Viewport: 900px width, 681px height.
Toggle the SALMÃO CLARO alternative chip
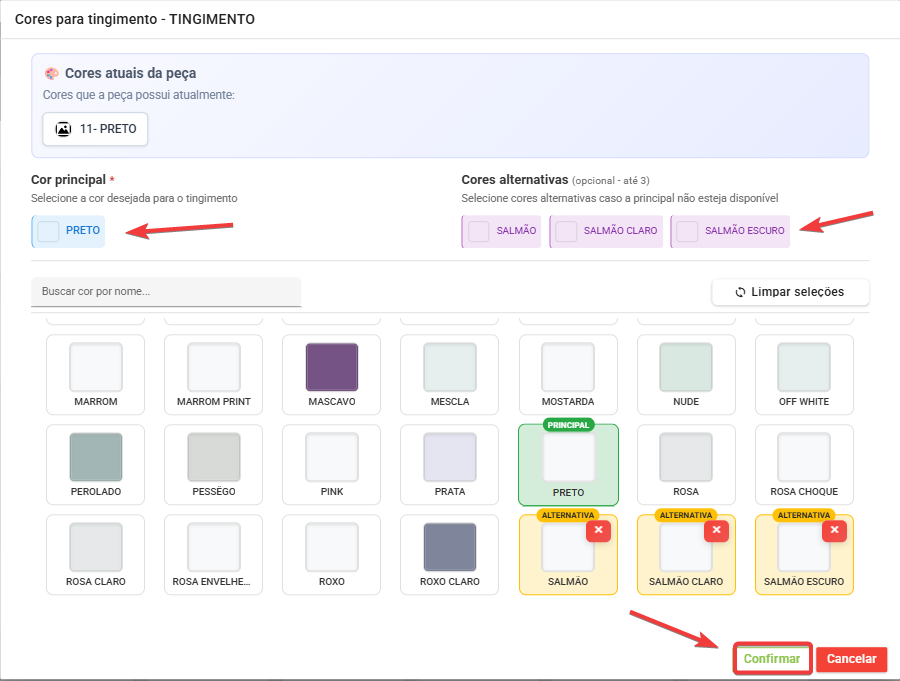[x=608, y=231]
